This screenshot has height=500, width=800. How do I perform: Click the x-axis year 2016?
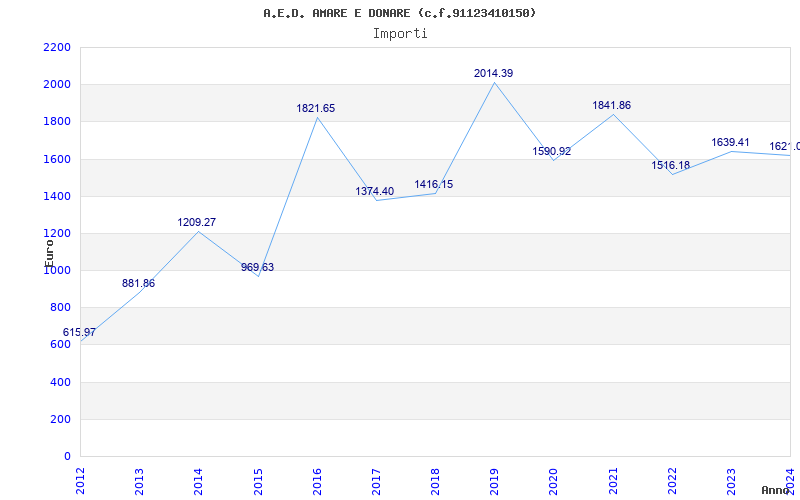[317, 481]
